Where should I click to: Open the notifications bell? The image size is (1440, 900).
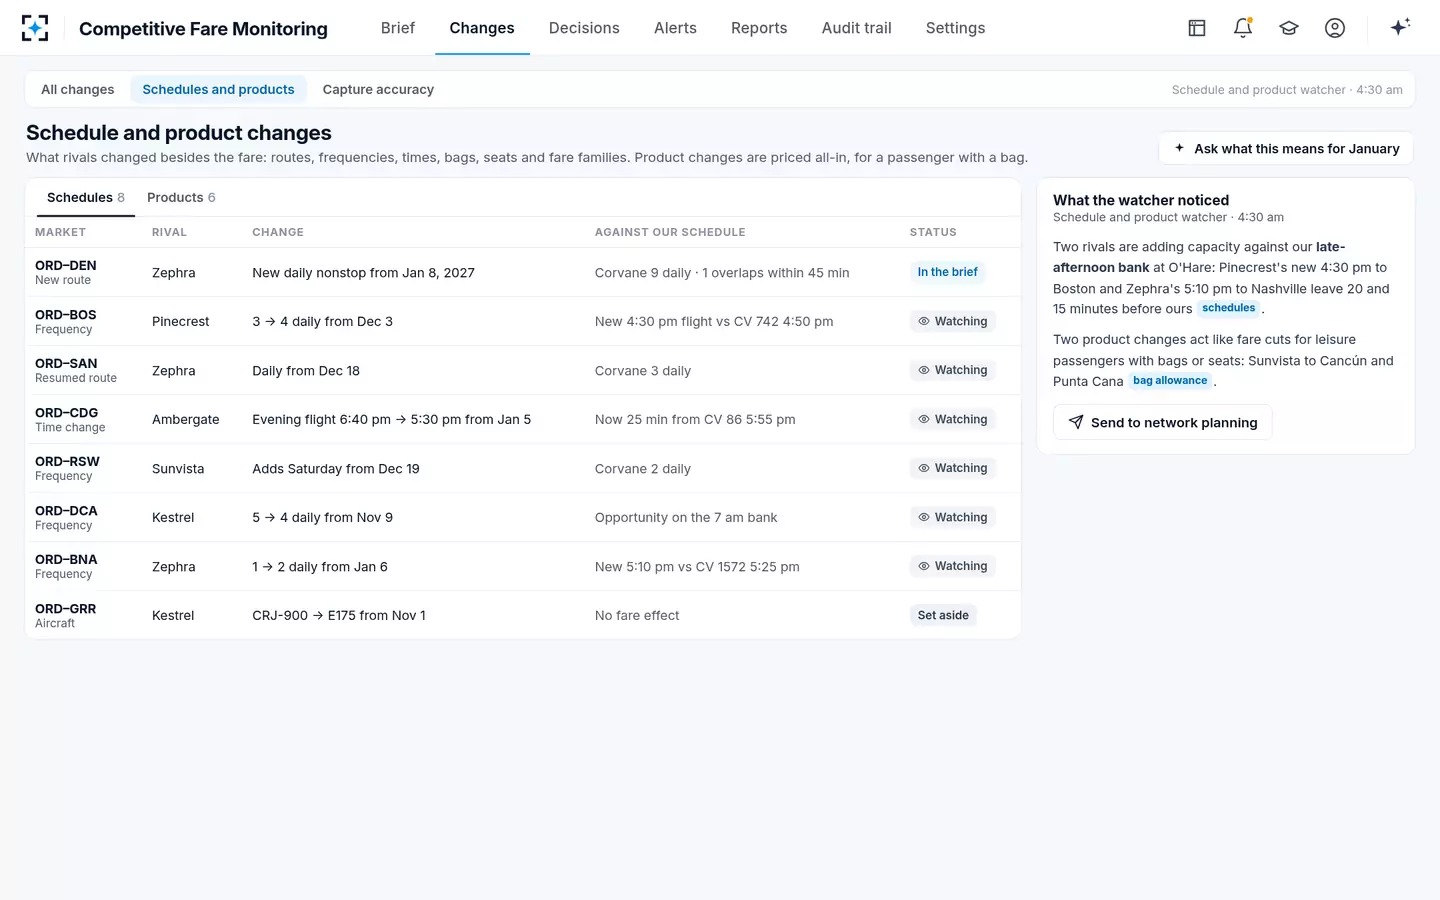(1243, 28)
